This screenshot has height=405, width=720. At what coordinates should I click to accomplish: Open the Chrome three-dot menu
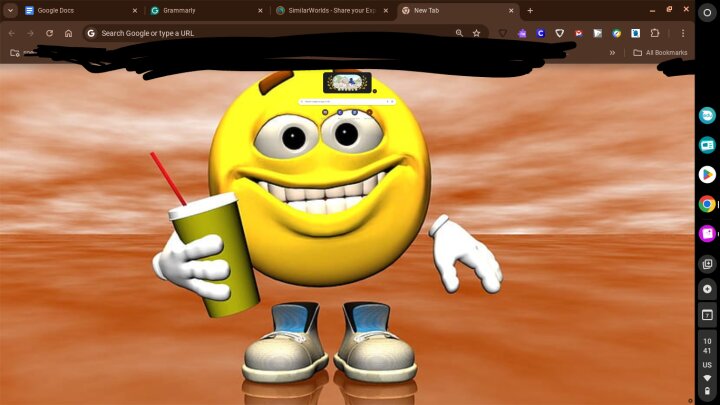[683, 33]
